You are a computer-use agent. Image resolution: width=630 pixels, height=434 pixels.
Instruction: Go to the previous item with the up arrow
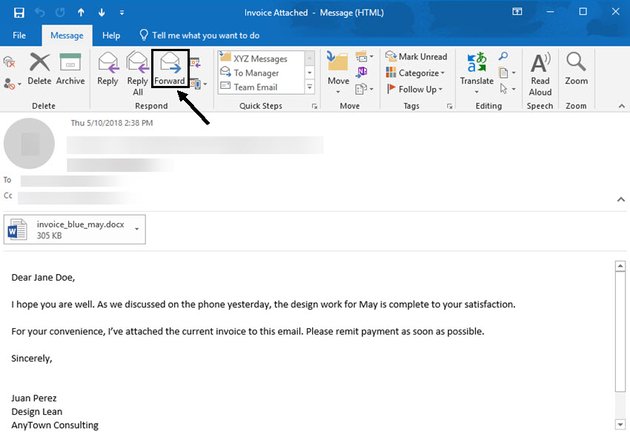click(81, 12)
